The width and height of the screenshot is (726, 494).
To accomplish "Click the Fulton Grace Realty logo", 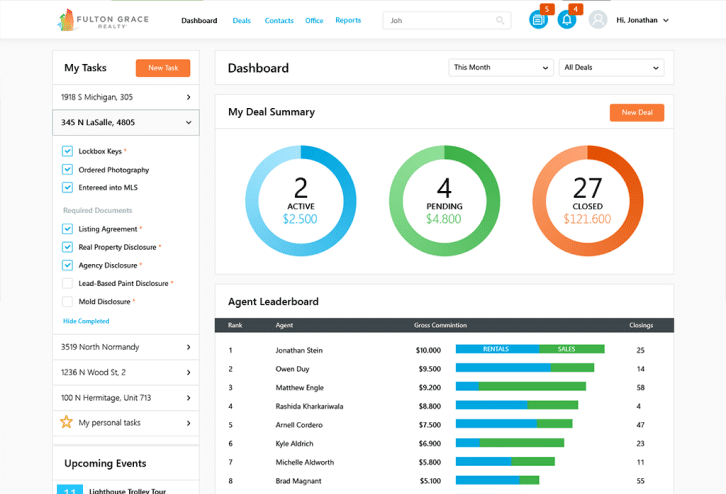I will [x=103, y=20].
